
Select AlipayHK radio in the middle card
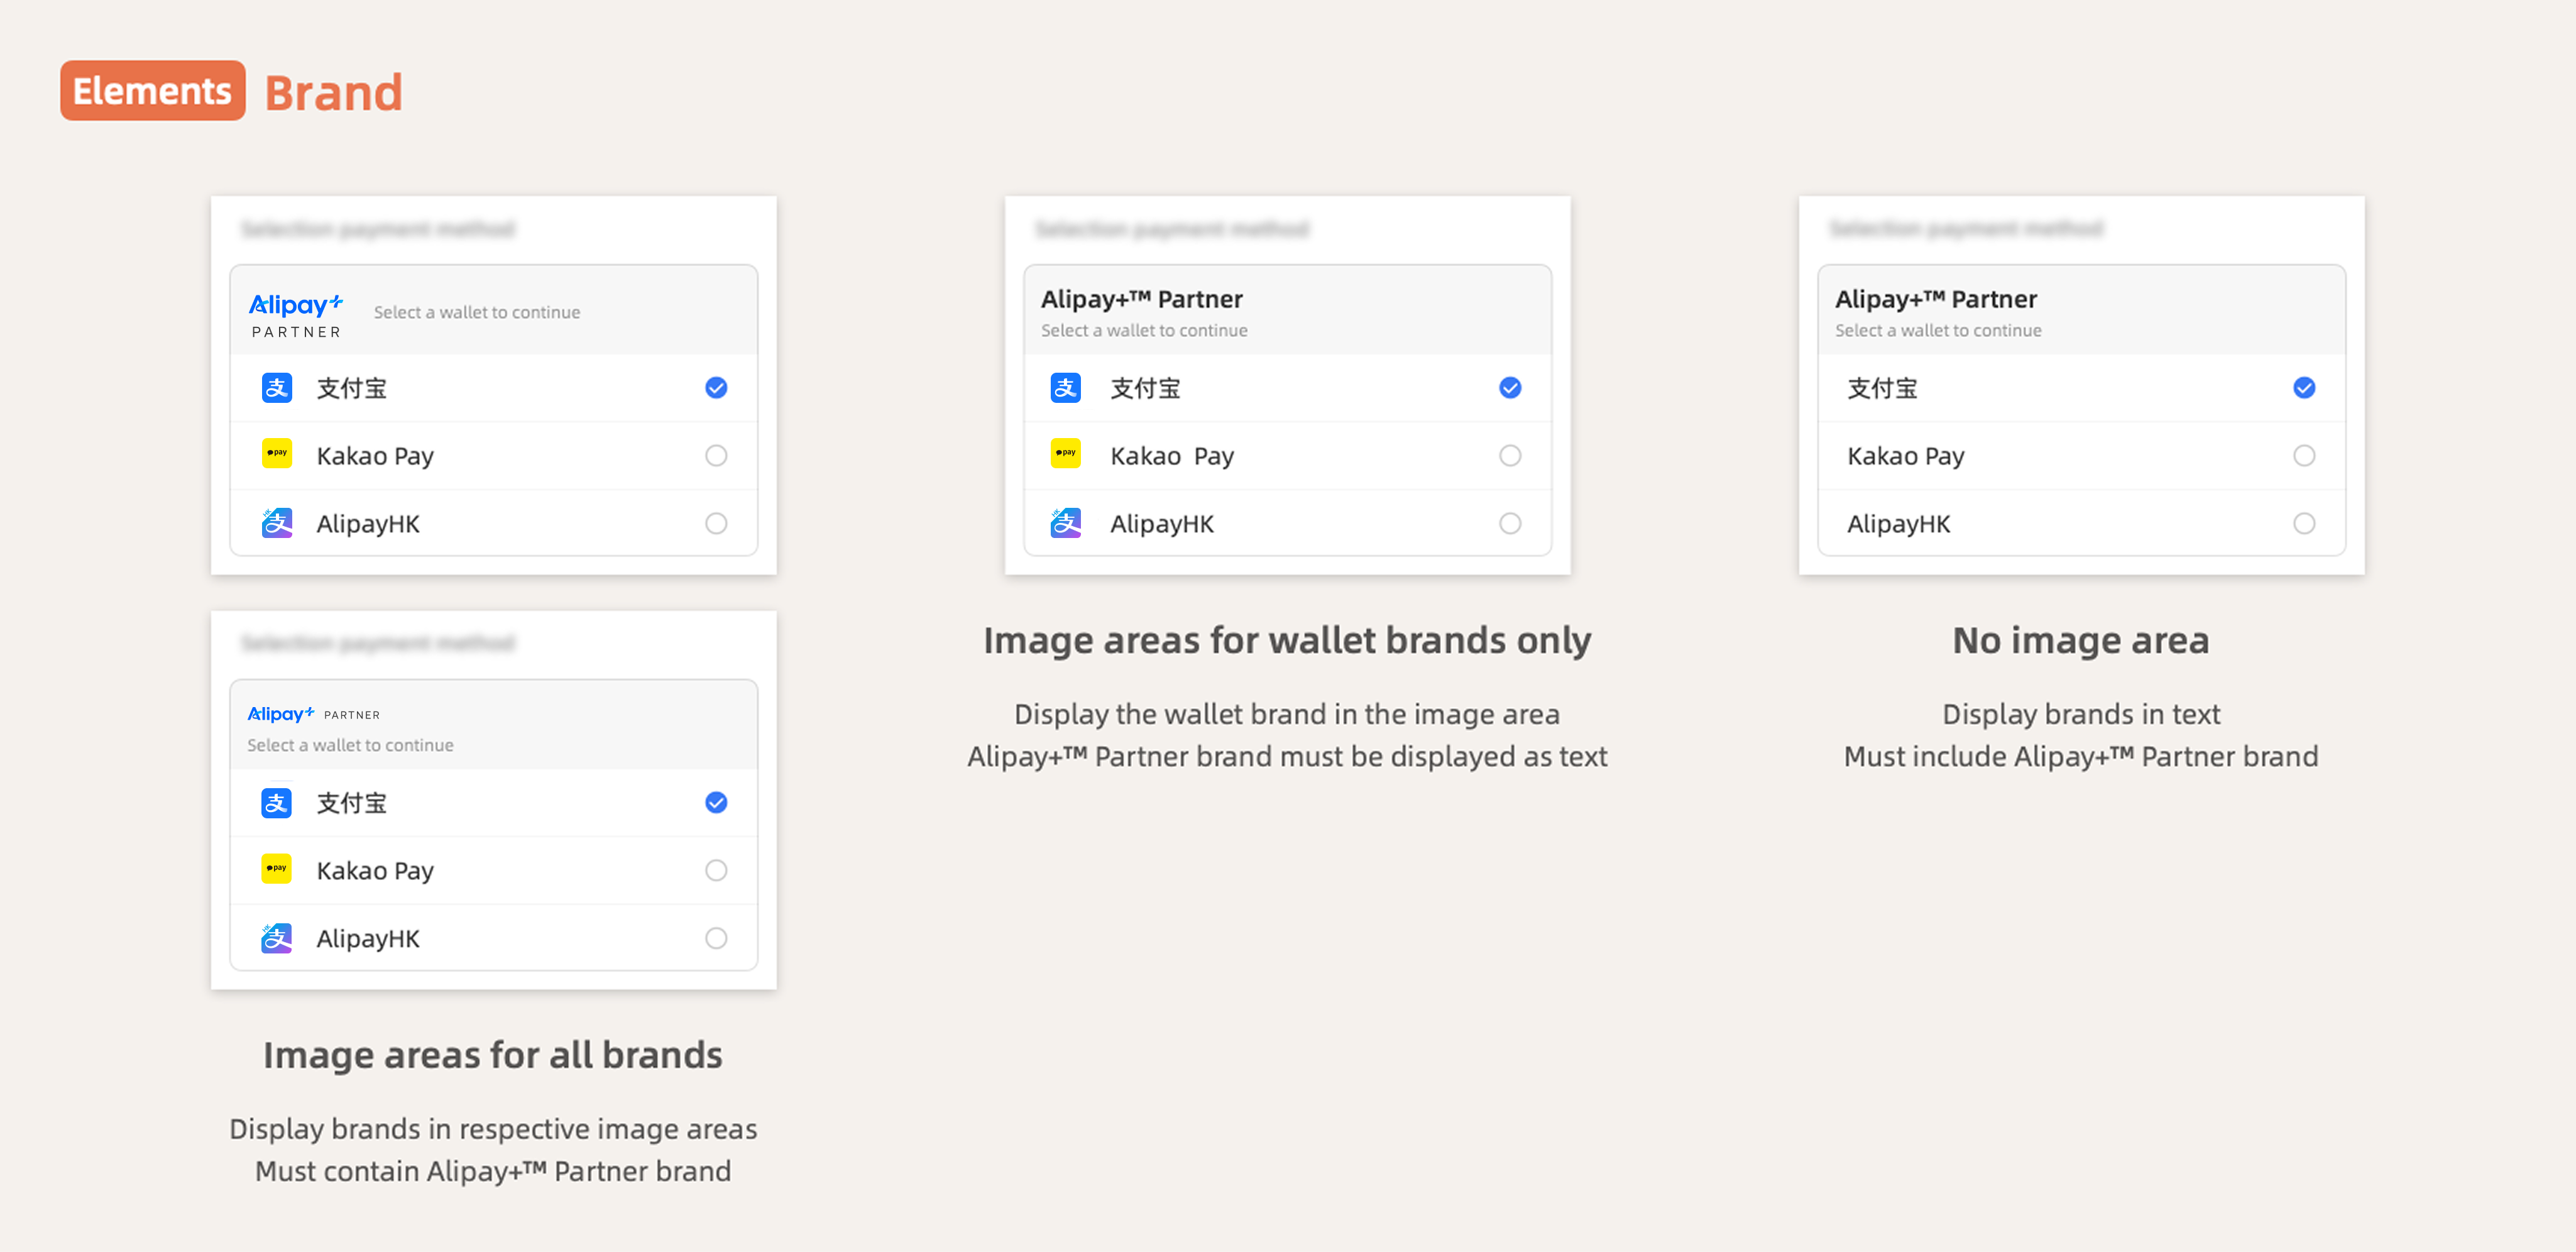[x=1510, y=523]
